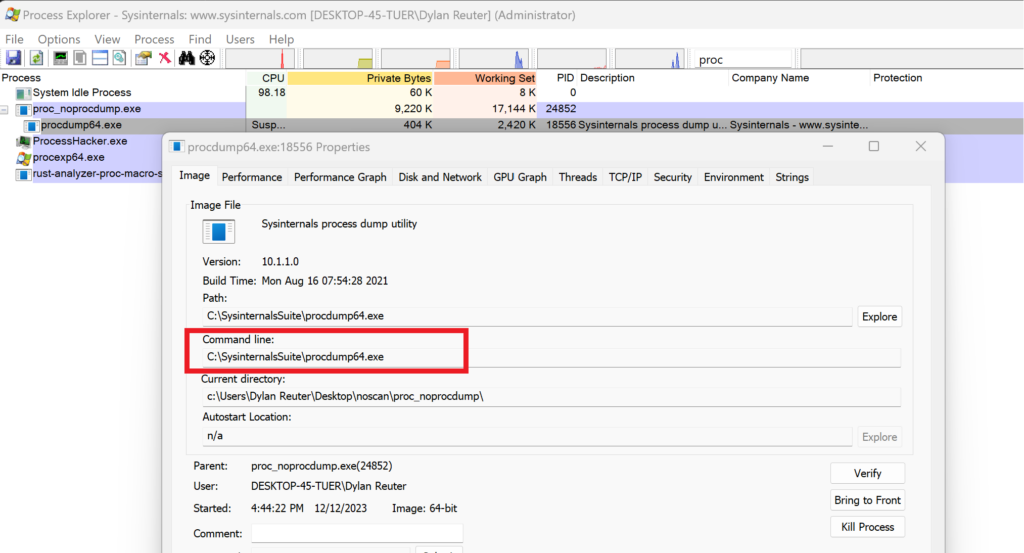
Task: Open the Performance Graph tab
Action: [x=340, y=177]
